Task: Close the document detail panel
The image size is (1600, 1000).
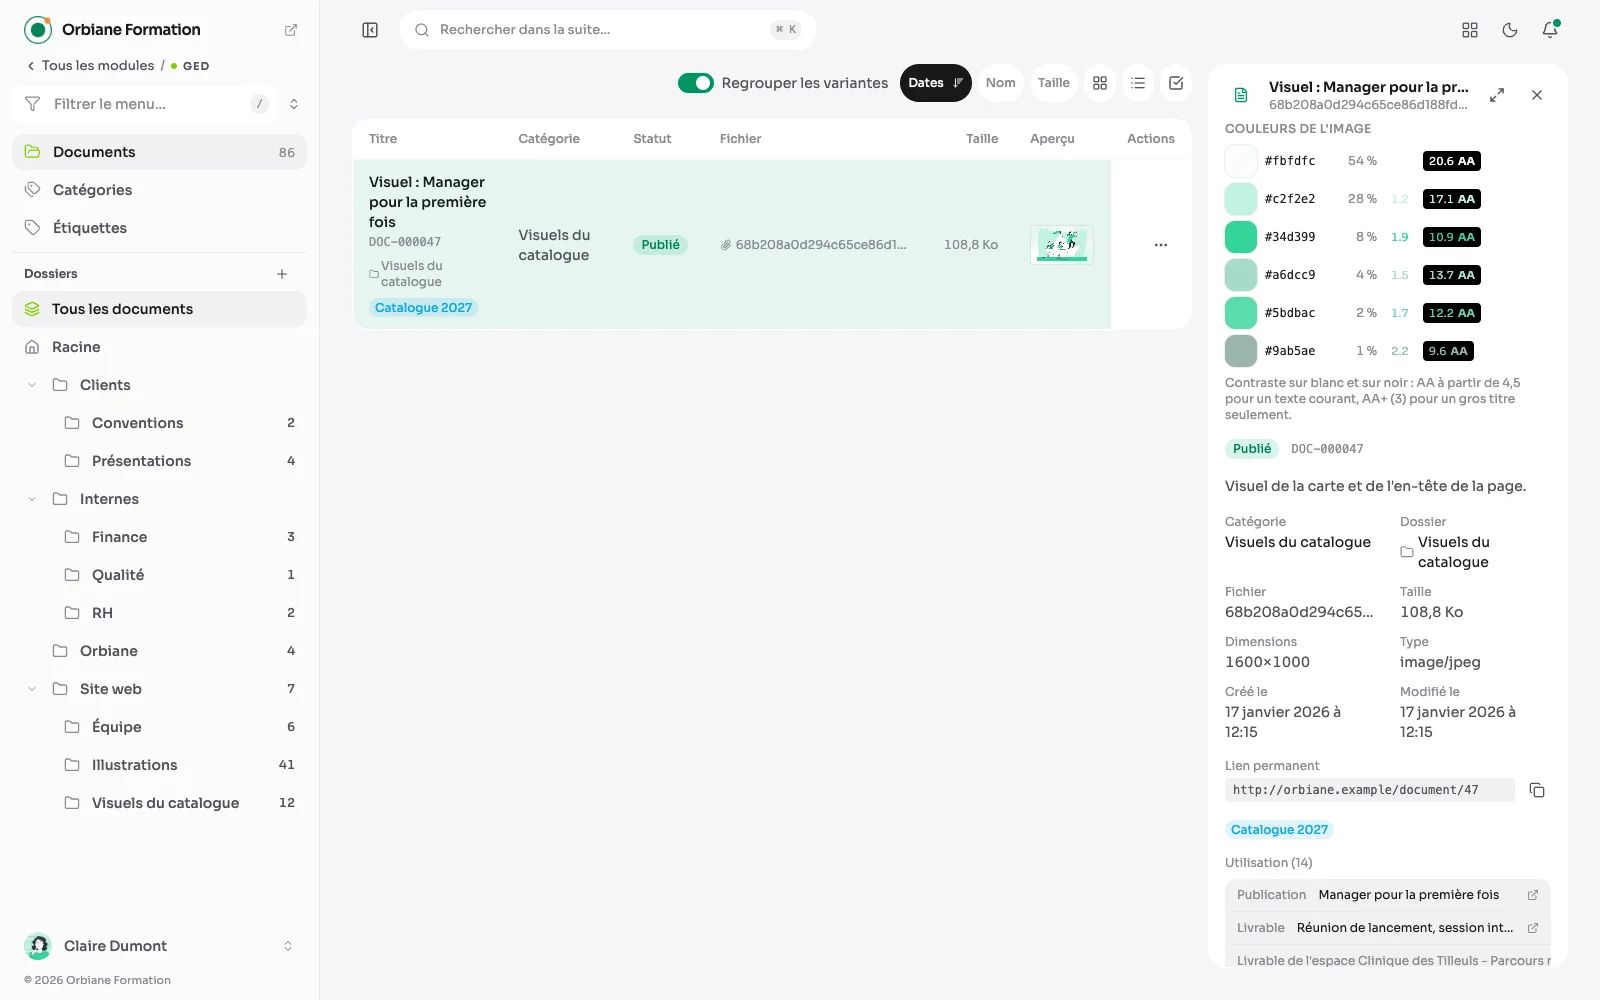Action: coord(1537,95)
